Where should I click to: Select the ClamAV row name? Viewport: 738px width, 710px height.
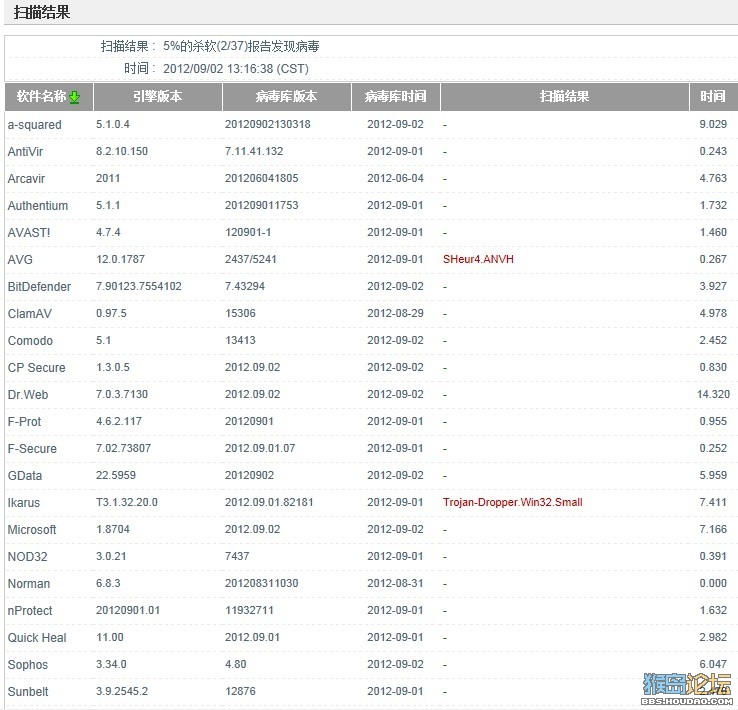click(30, 314)
